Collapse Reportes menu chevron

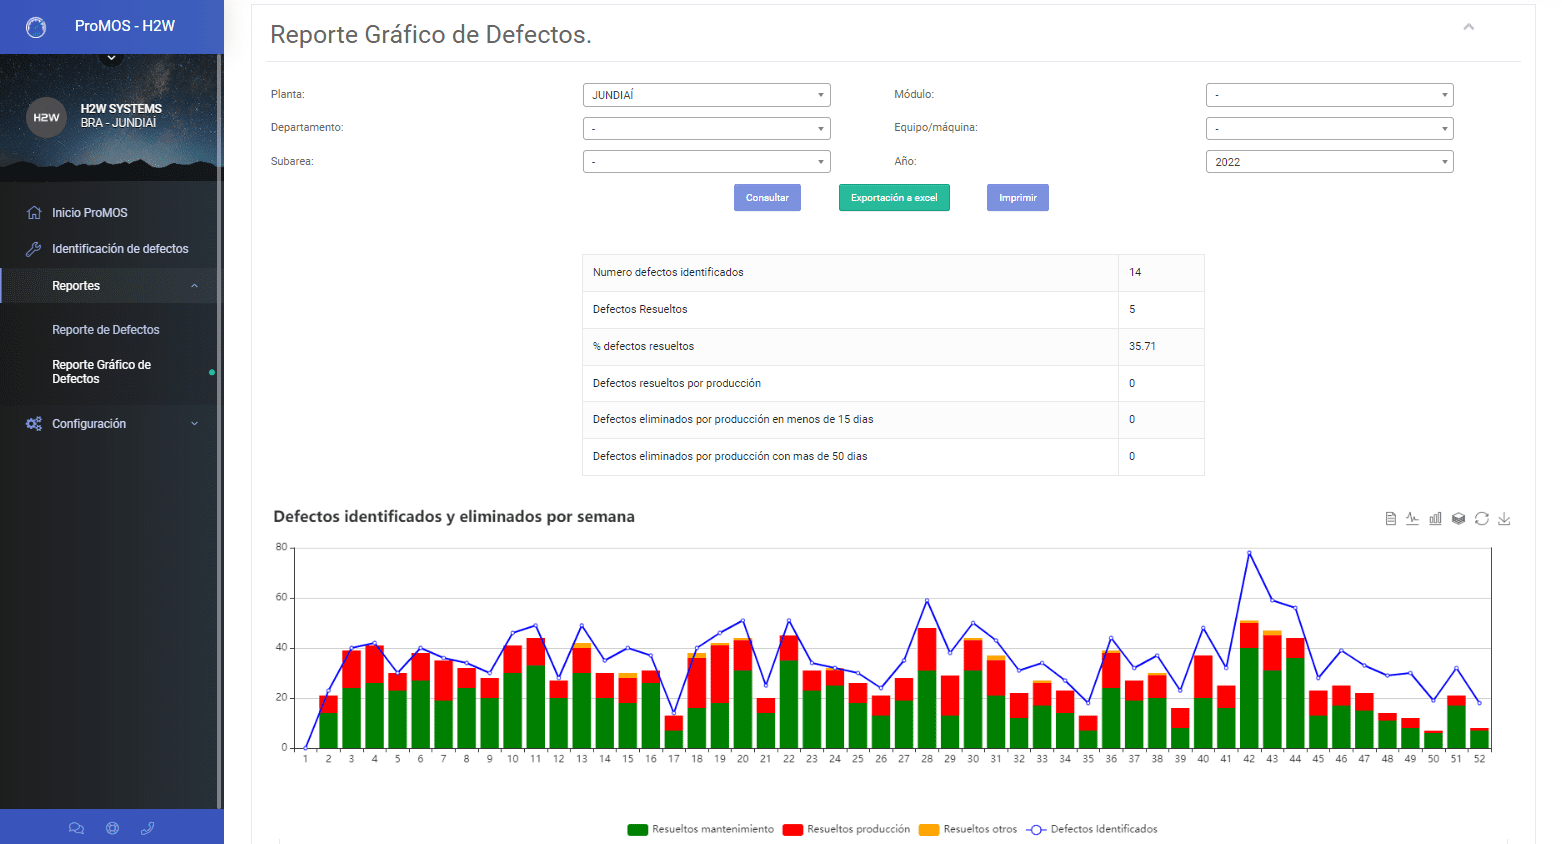tap(194, 286)
